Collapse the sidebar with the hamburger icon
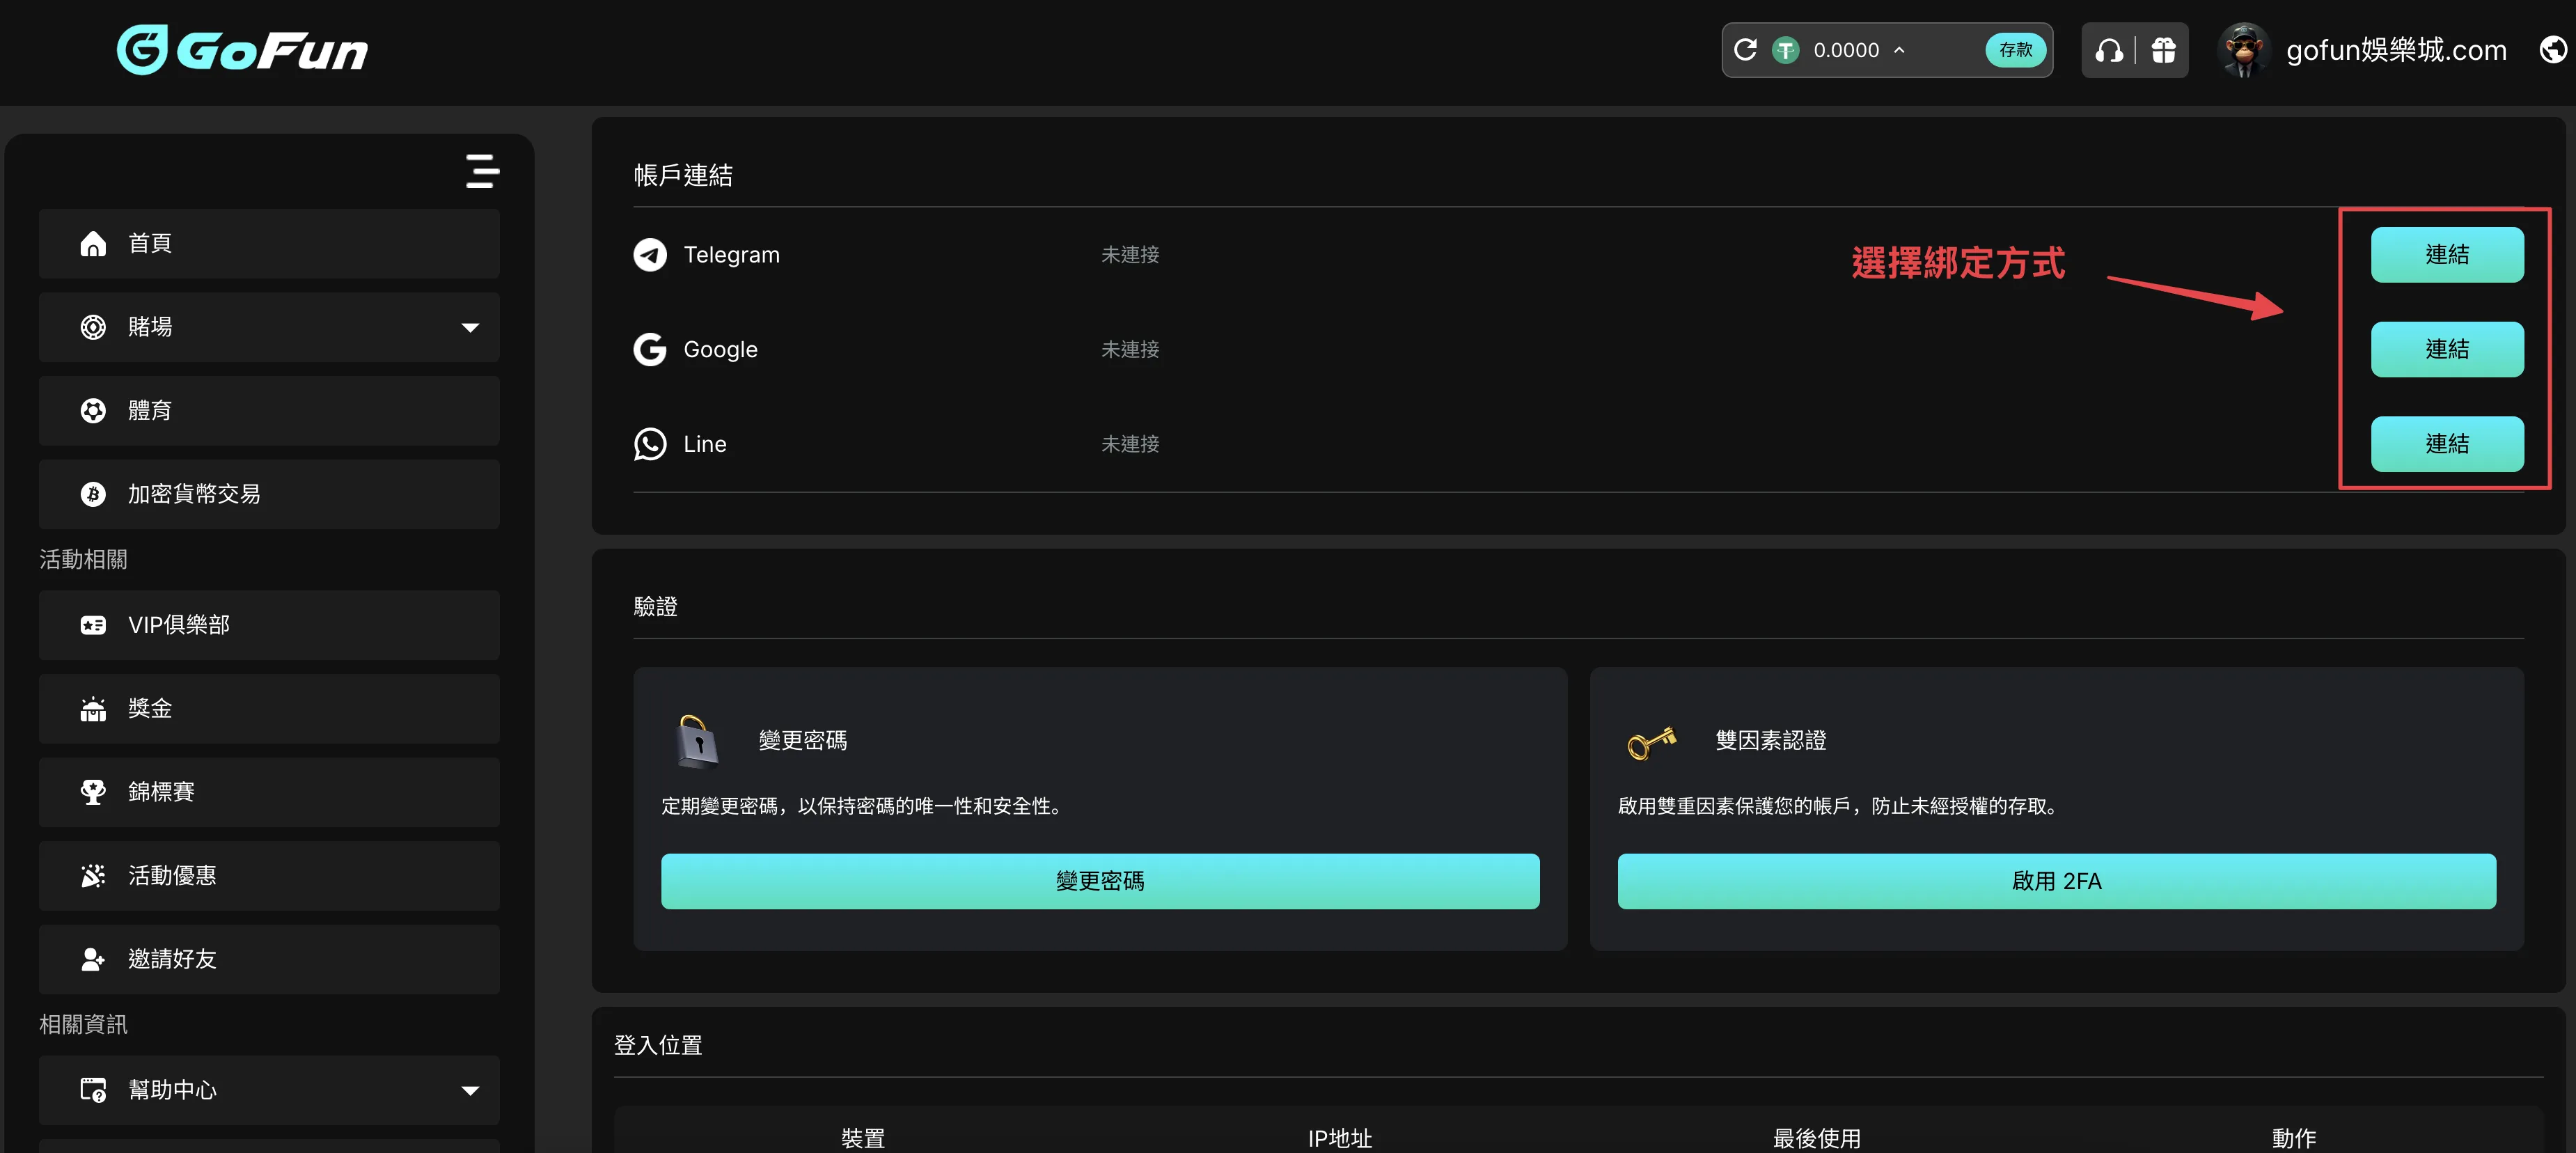Image resolution: width=2576 pixels, height=1153 pixels. [482, 171]
